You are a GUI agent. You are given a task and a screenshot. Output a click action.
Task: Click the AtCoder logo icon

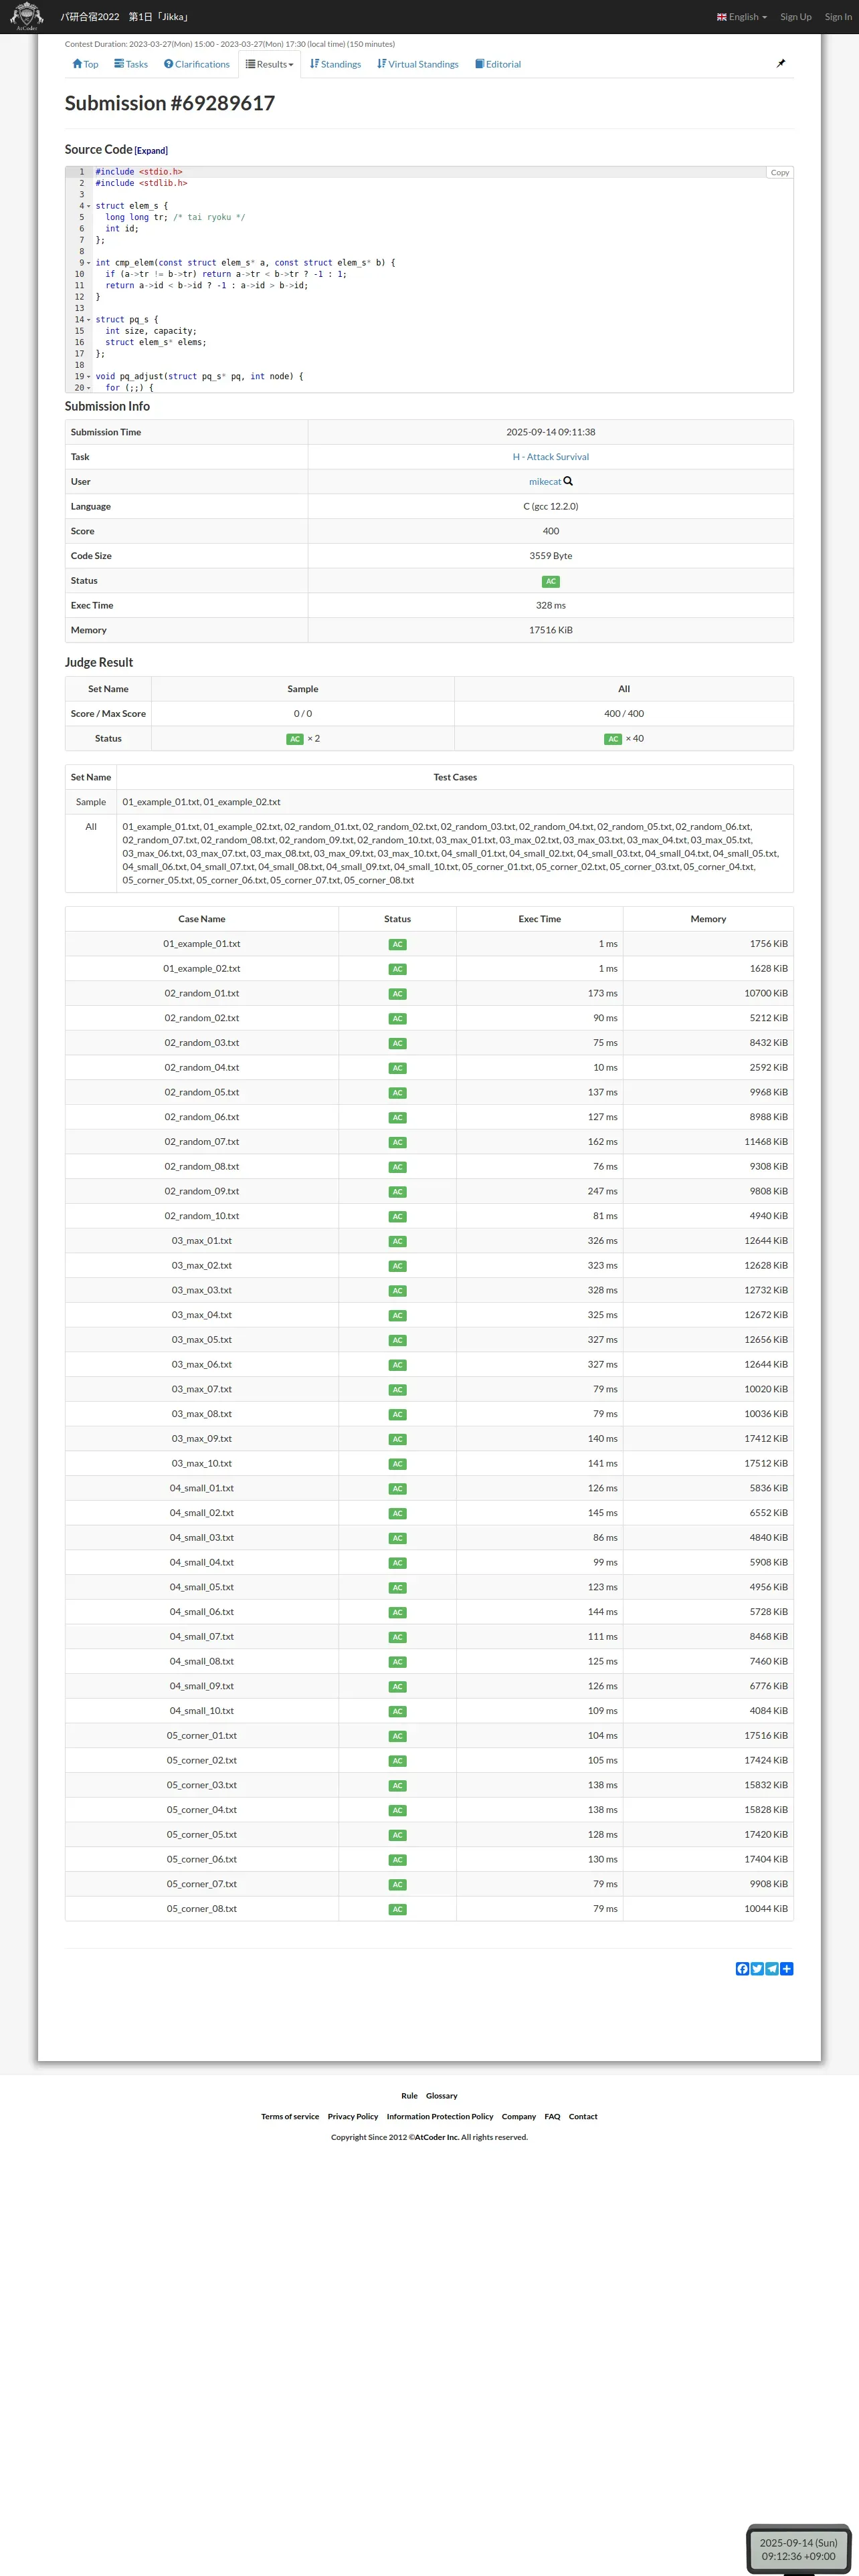(26, 16)
